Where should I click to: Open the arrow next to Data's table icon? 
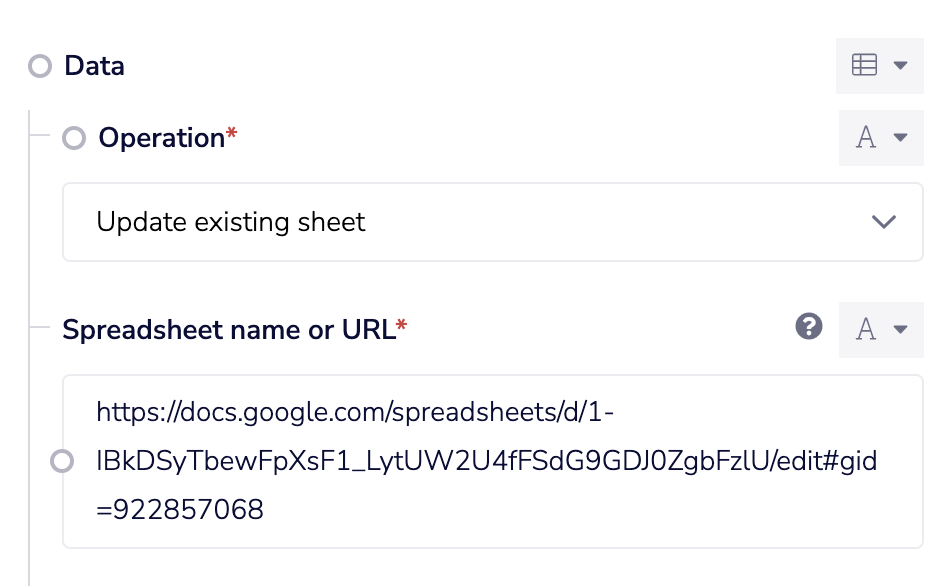click(900, 66)
